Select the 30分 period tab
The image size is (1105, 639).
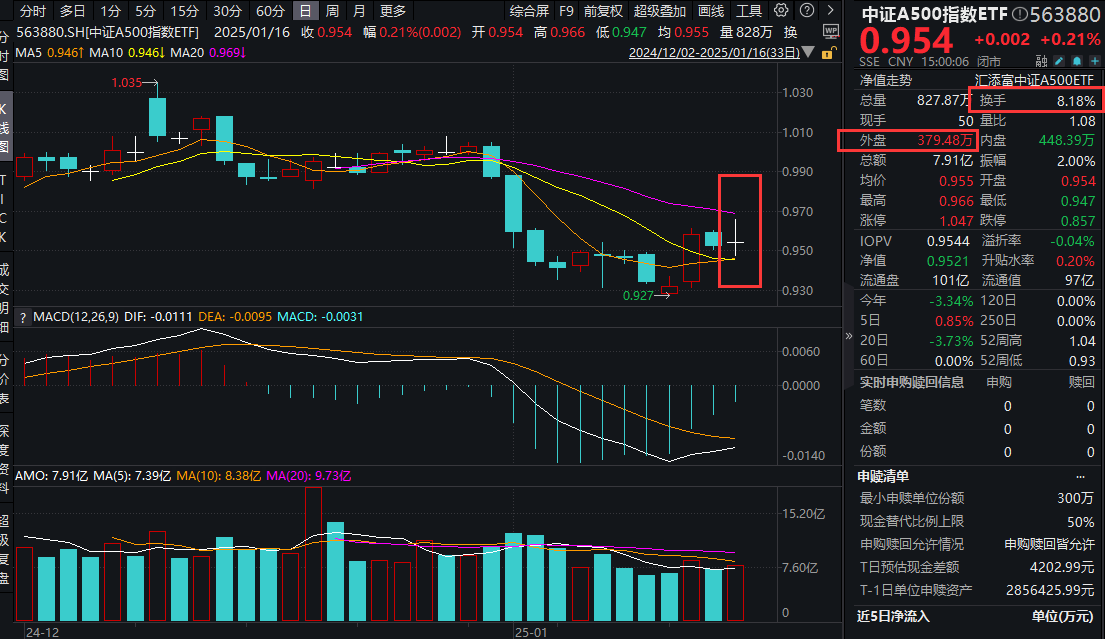click(227, 11)
